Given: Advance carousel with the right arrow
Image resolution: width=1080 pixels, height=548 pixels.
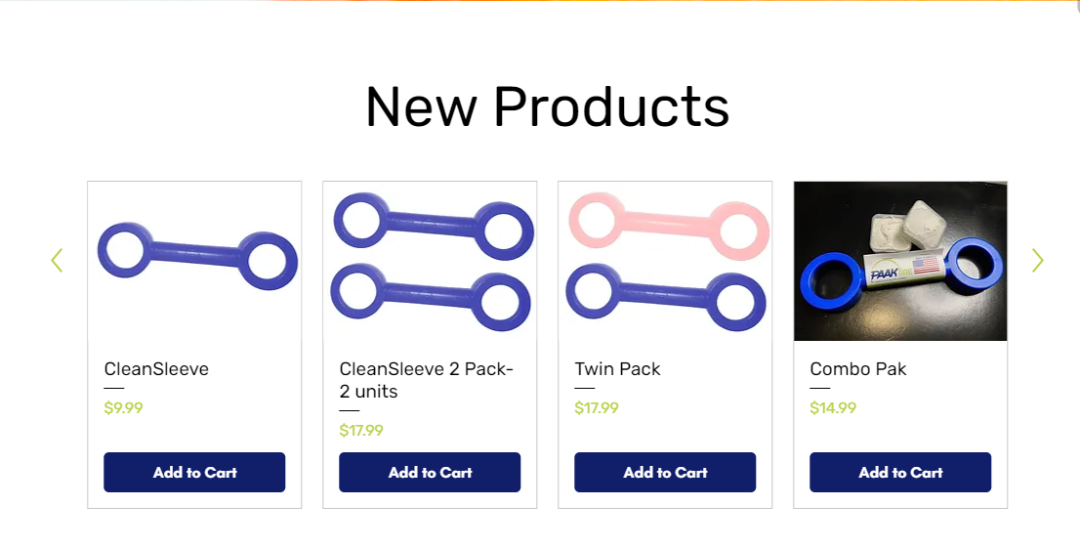Looking at the screenshot, I should (1037, 260).
